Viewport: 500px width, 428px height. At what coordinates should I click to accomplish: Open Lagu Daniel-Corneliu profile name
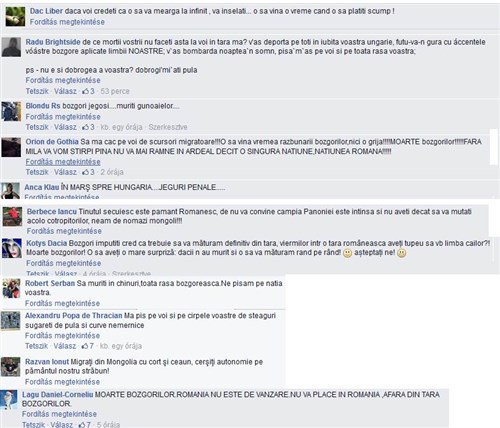coord(58,395)
